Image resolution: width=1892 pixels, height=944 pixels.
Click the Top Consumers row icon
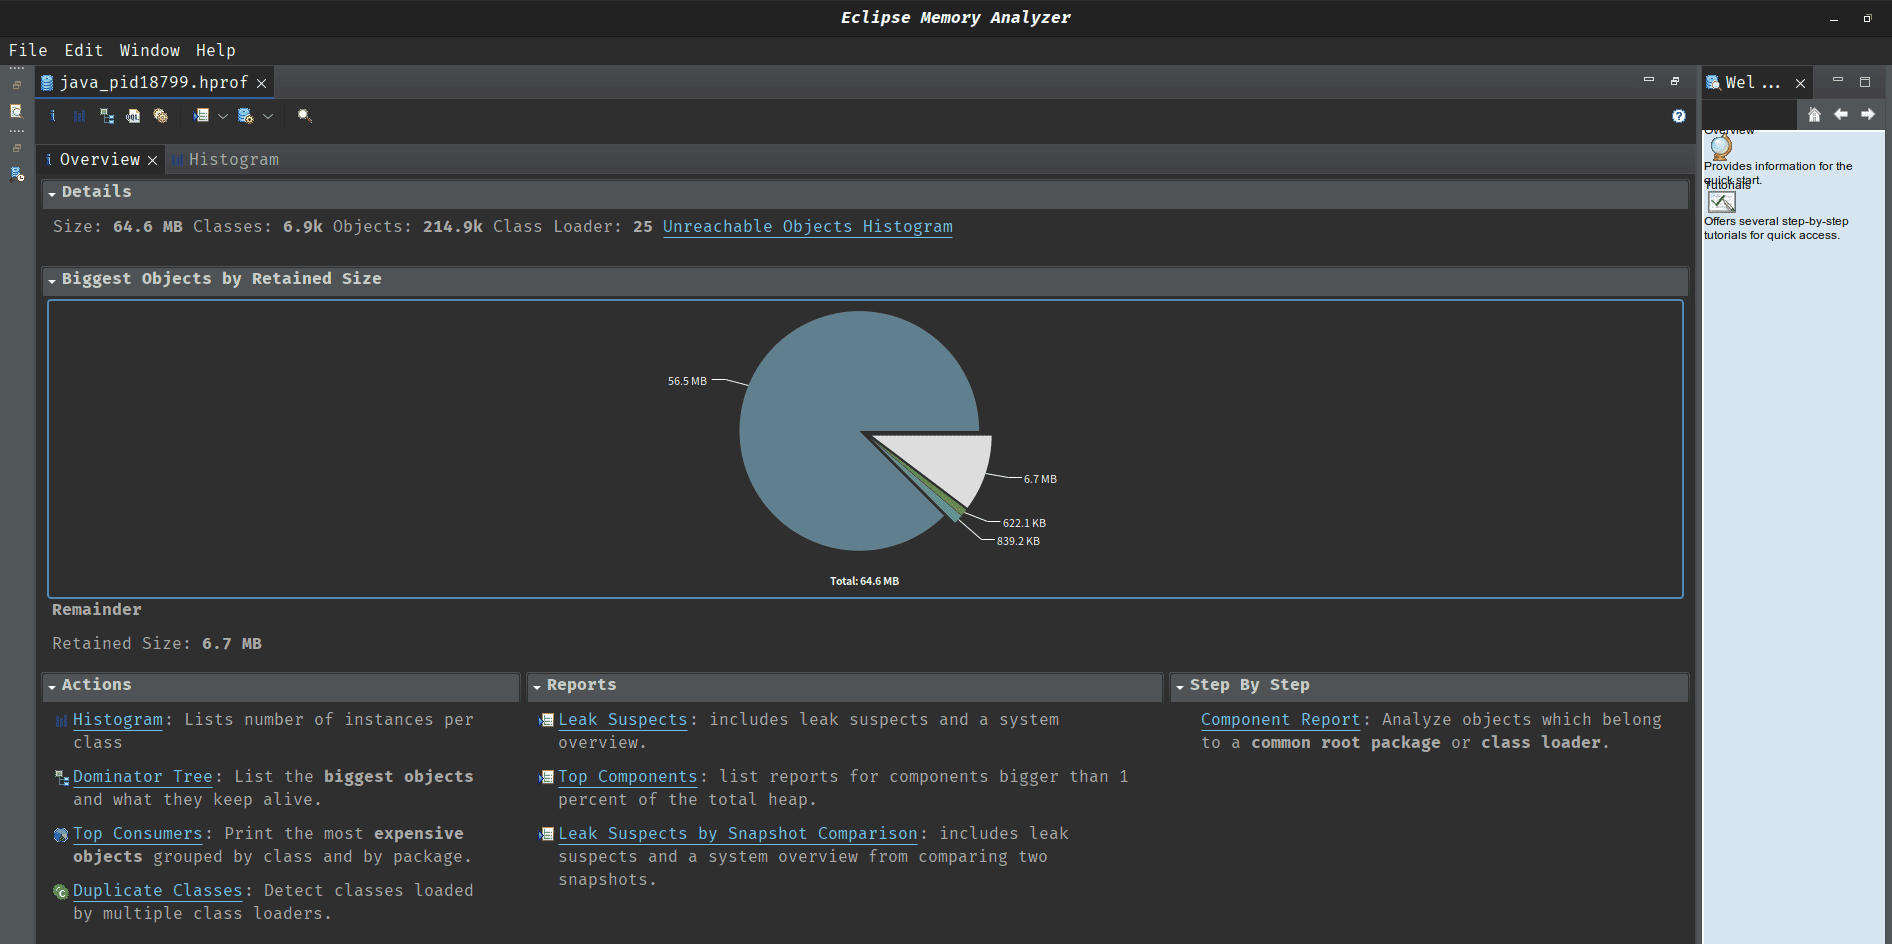tap(61, 835)
